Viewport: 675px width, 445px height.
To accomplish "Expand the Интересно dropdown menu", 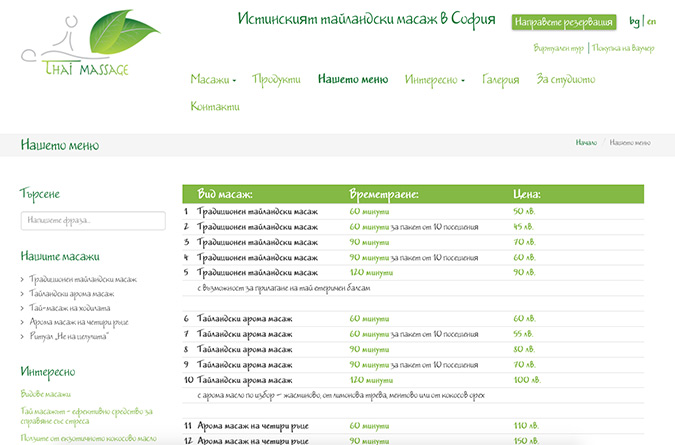I will [435, 80].
